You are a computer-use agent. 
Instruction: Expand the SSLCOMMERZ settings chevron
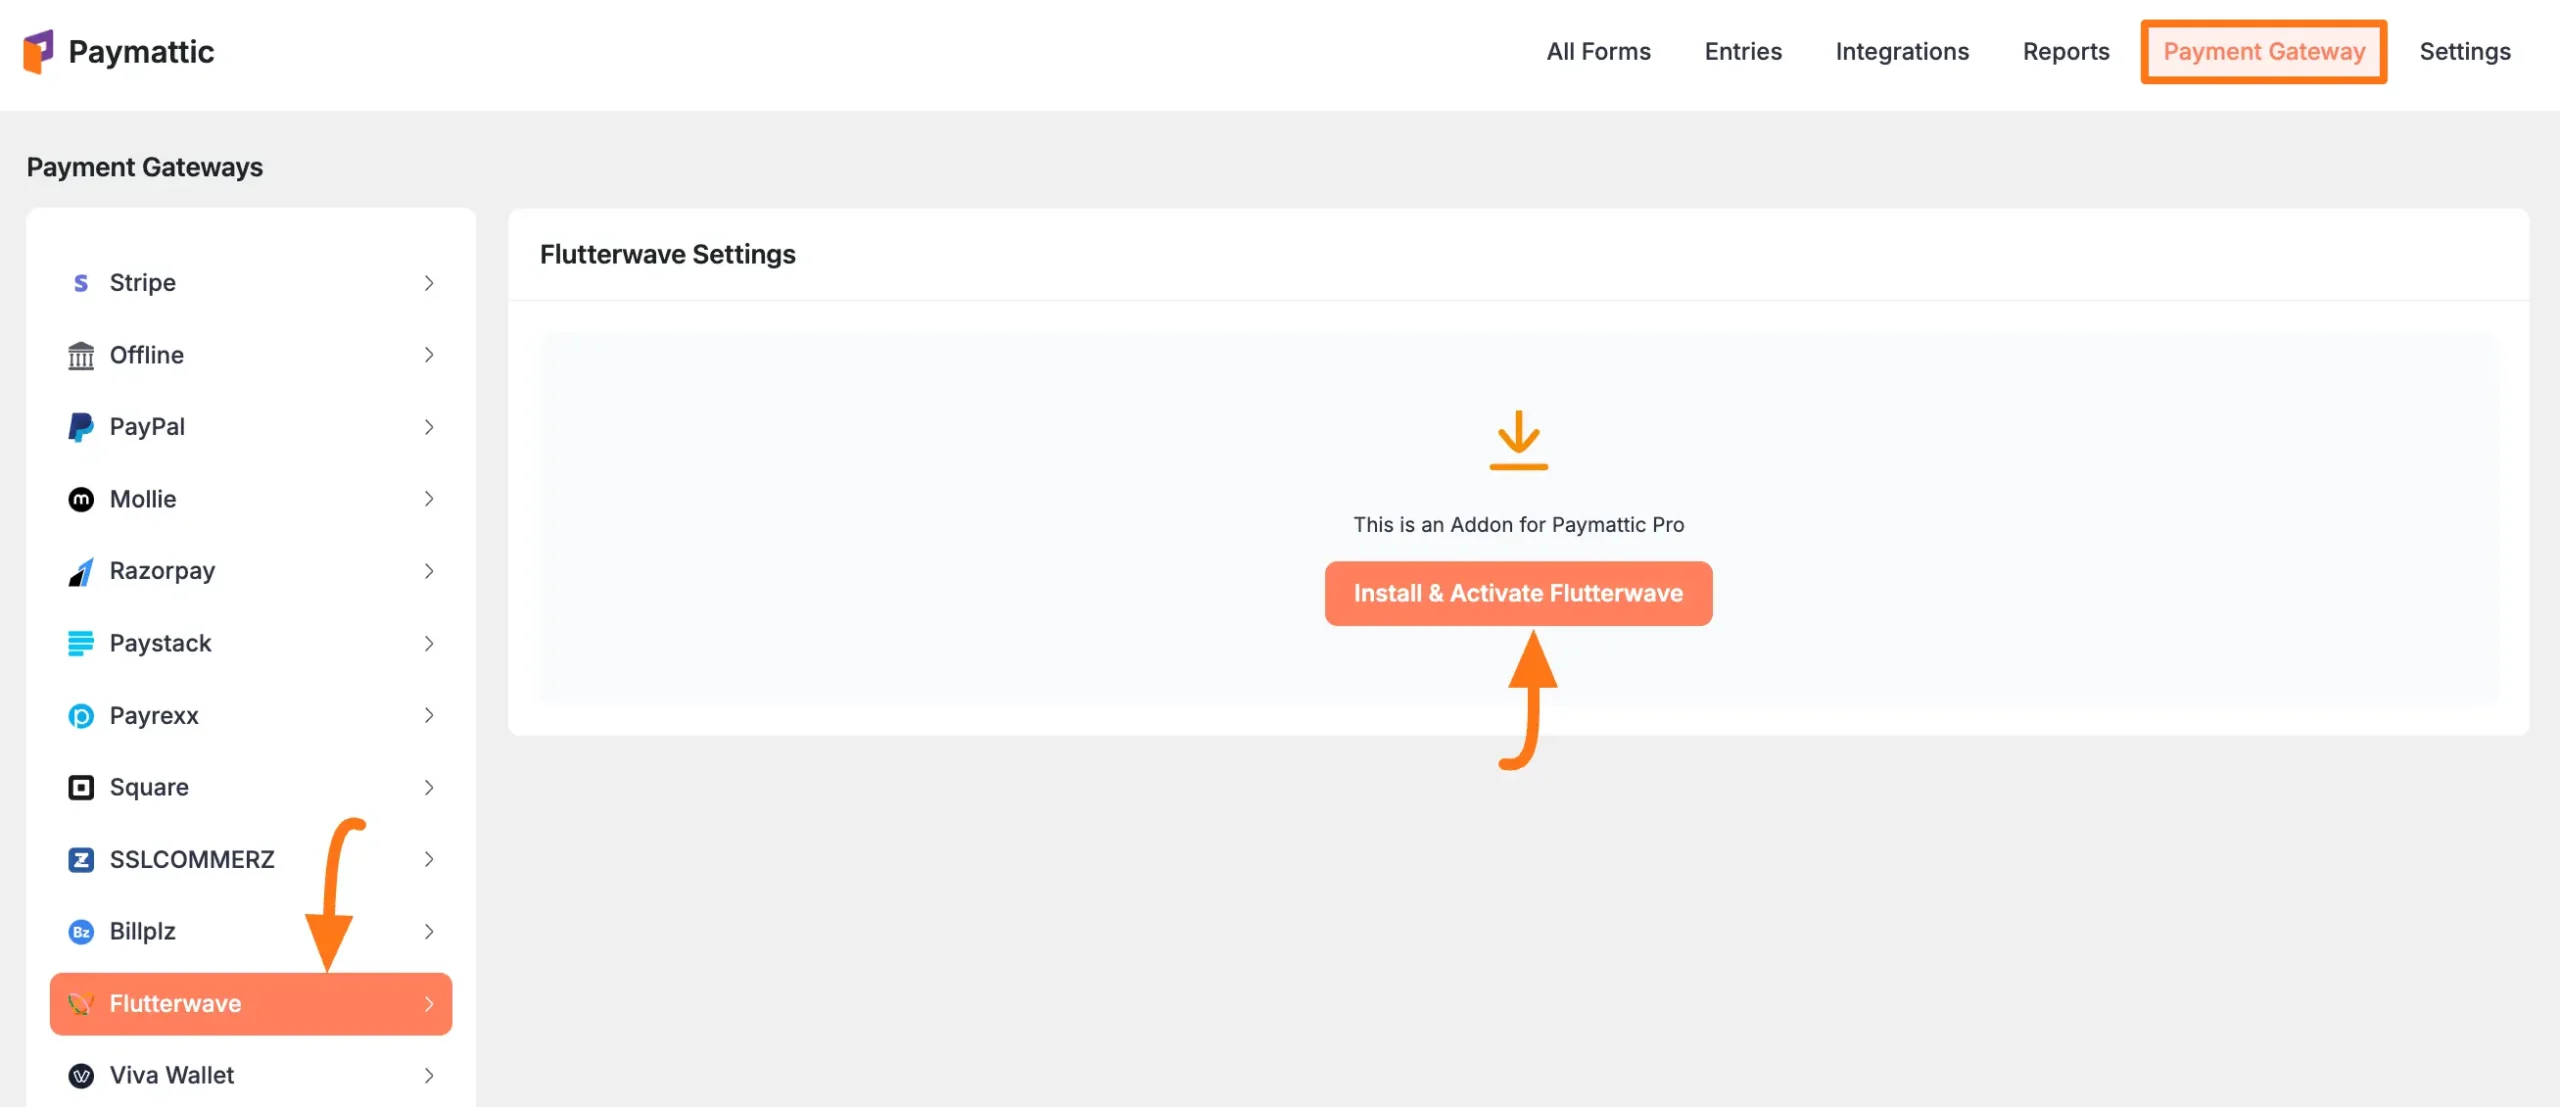pyautogui.click(x=429, y=859)
